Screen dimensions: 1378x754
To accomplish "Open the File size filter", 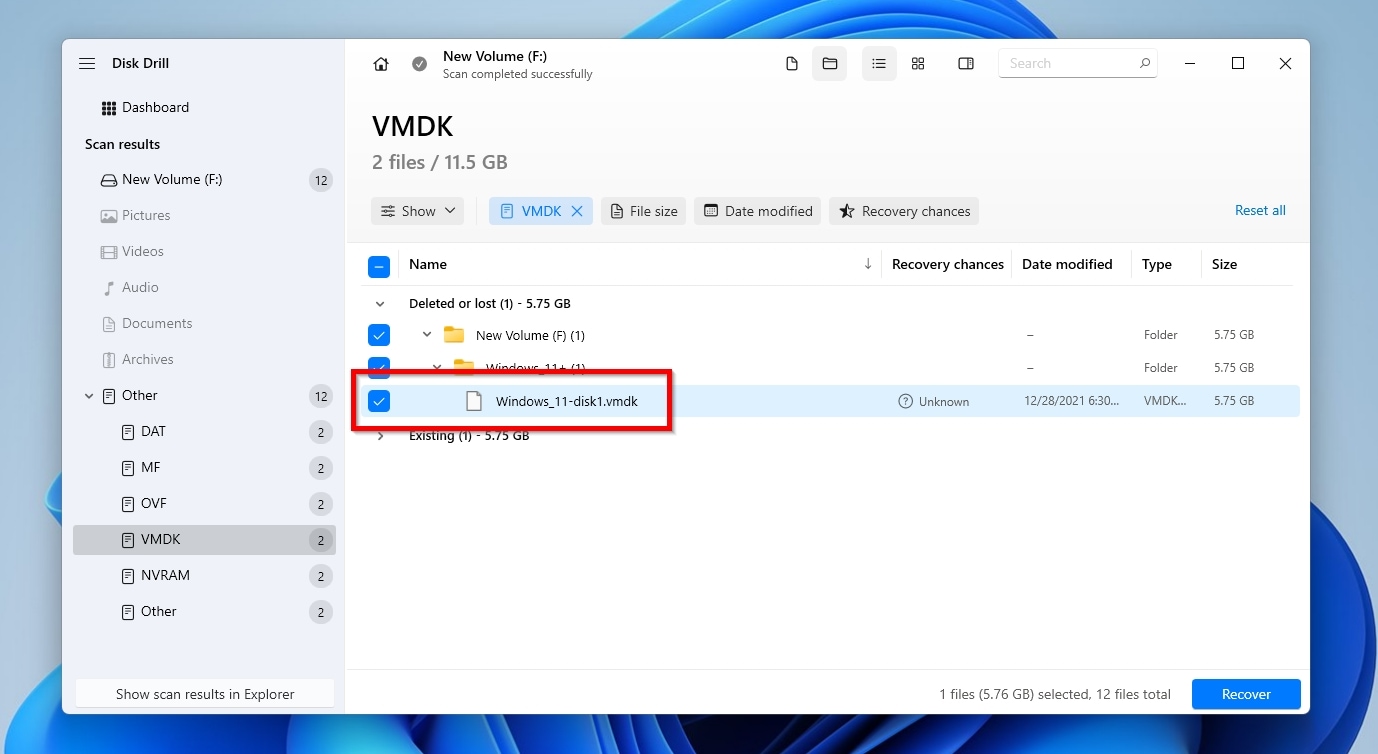I will point(643,211).
